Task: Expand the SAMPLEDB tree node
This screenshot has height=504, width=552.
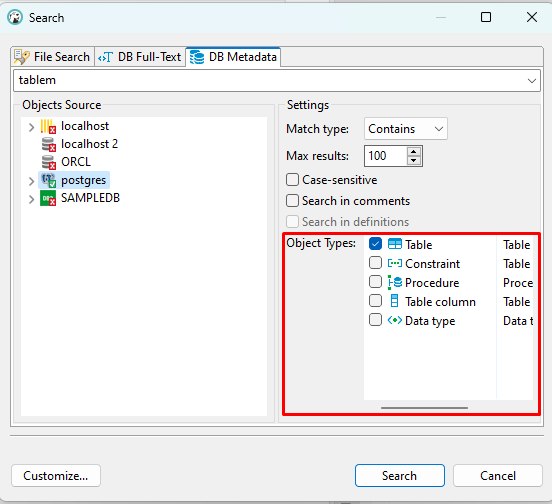Action: click(31, 199)
